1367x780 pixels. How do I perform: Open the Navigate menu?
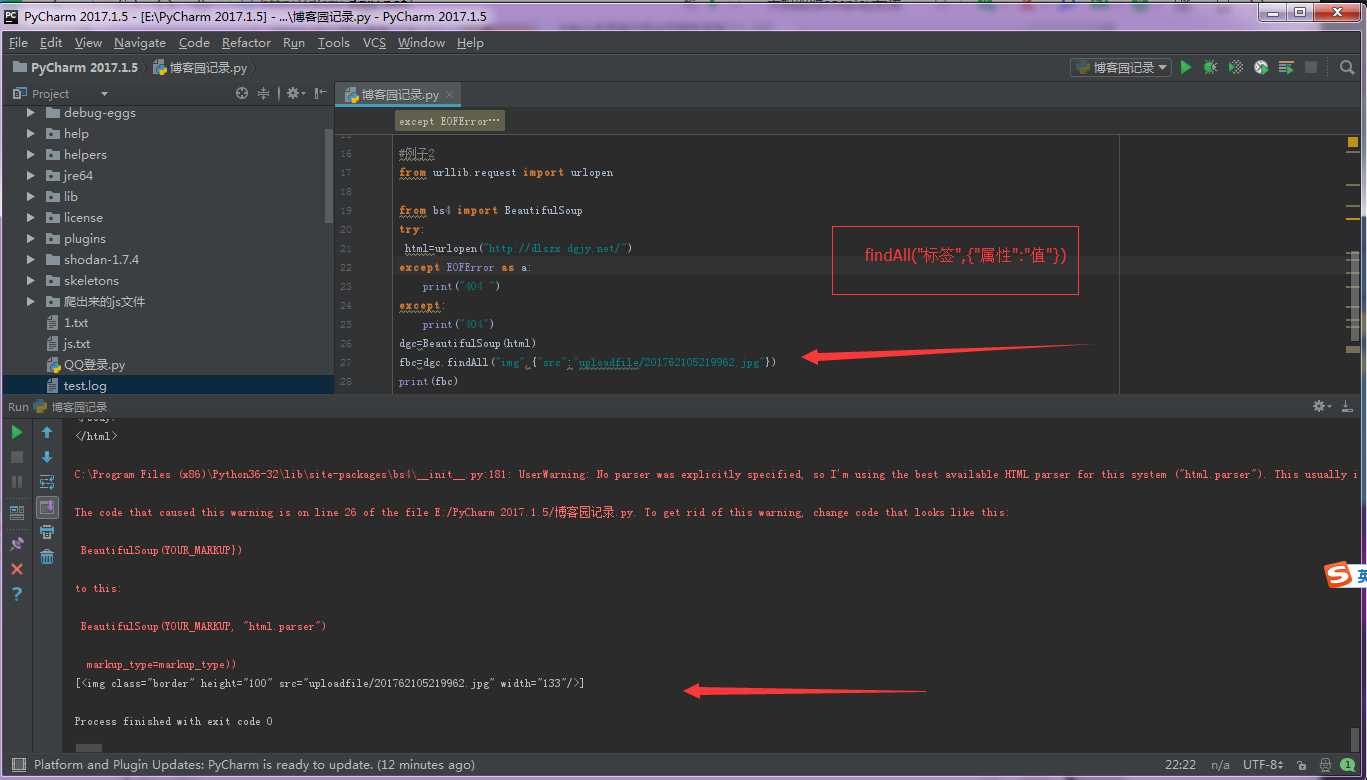[140, 42]
